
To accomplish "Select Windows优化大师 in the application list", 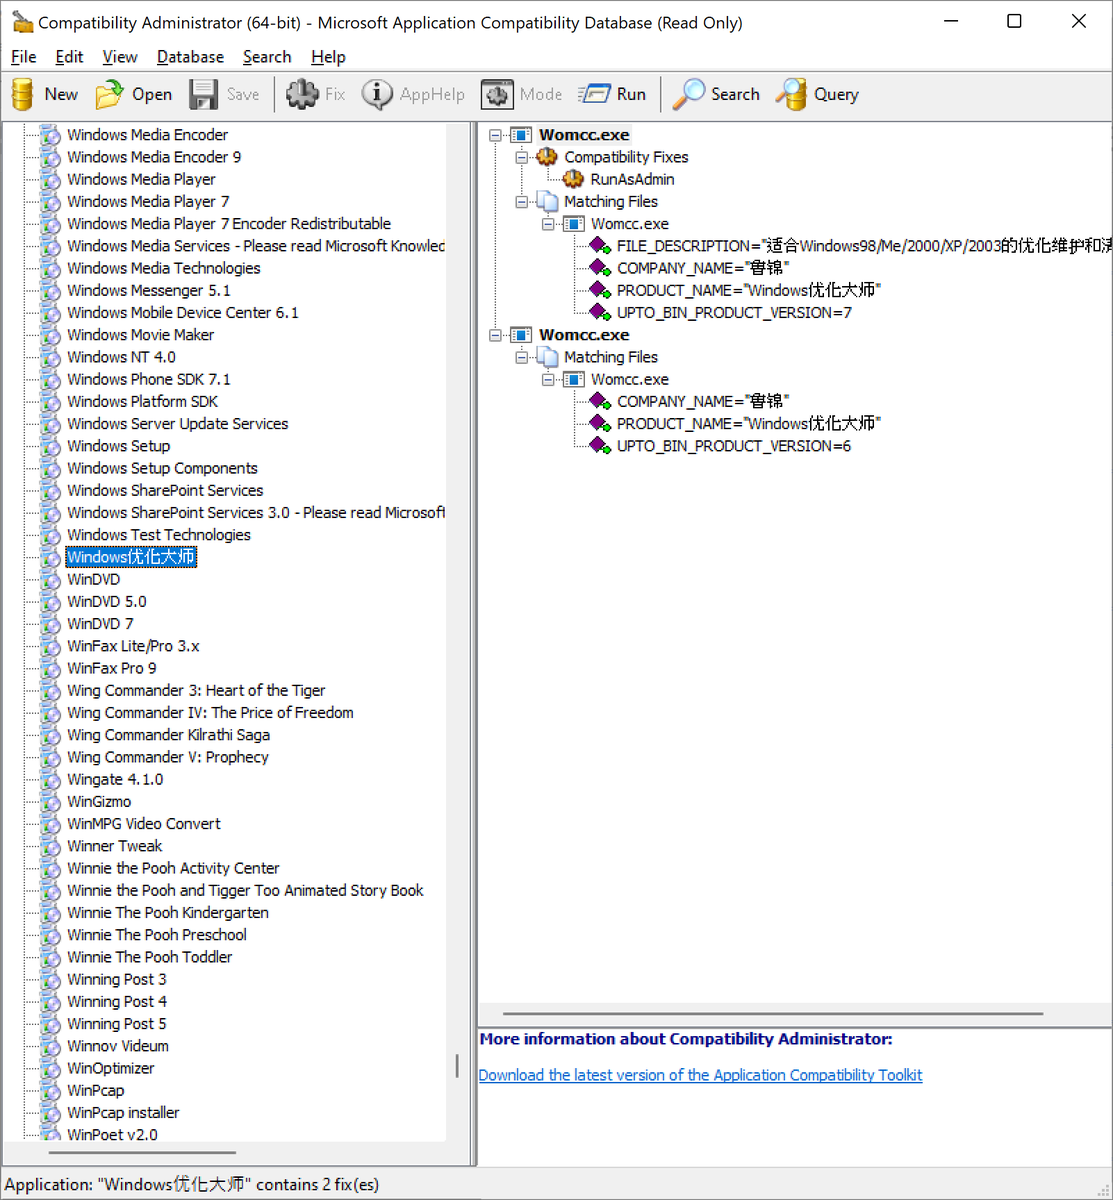I will point(131,557).
